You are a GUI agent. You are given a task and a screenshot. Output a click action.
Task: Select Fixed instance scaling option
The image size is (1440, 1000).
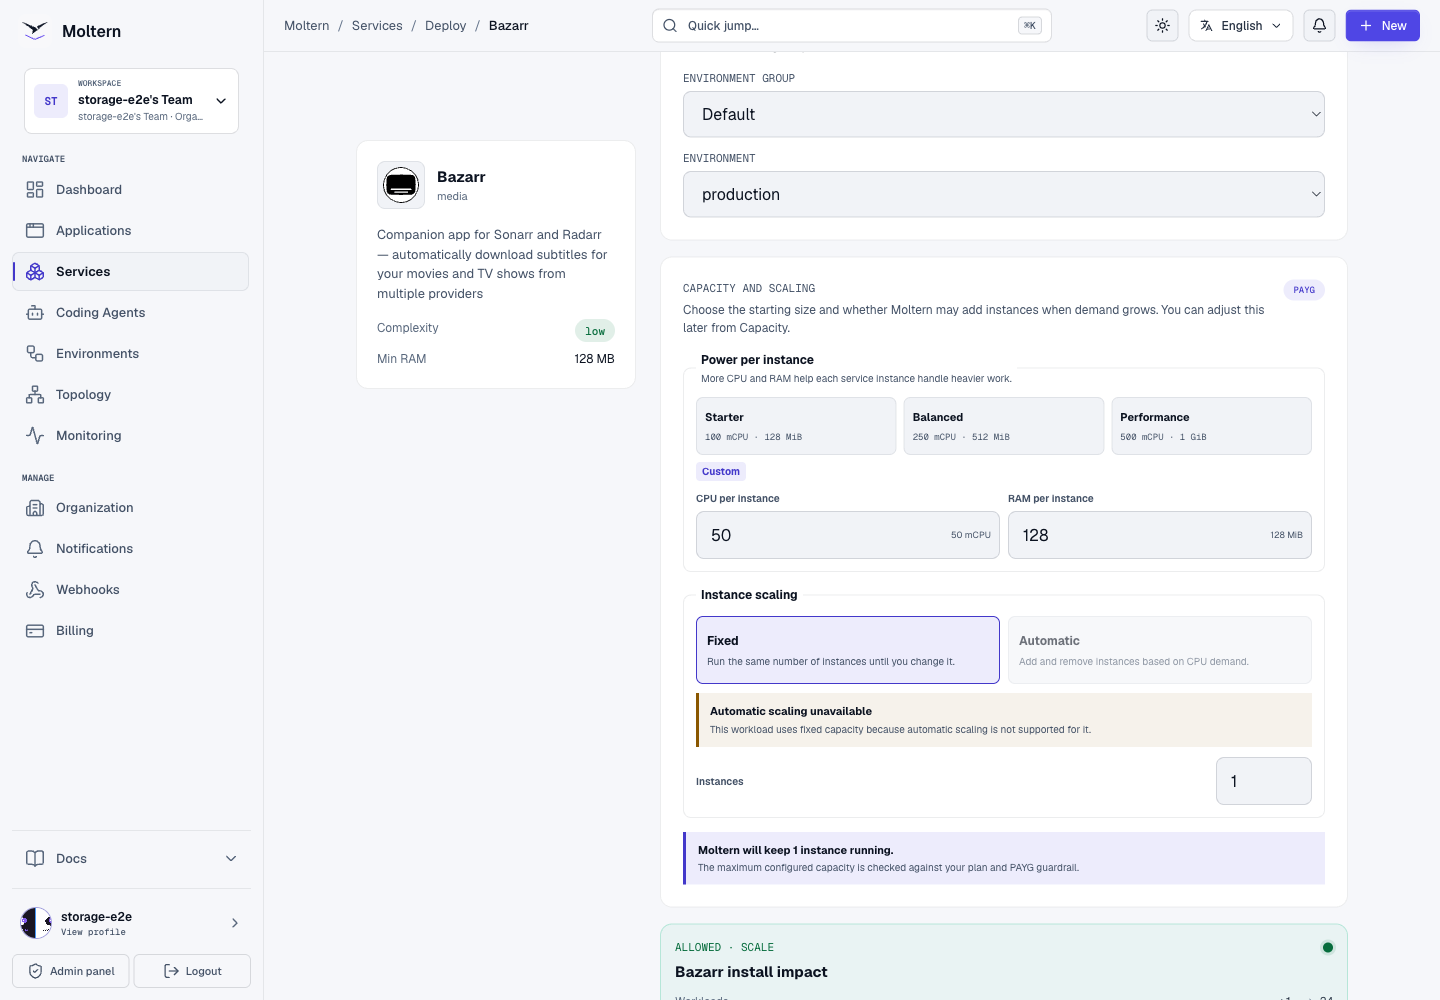(x=848, y=650)
